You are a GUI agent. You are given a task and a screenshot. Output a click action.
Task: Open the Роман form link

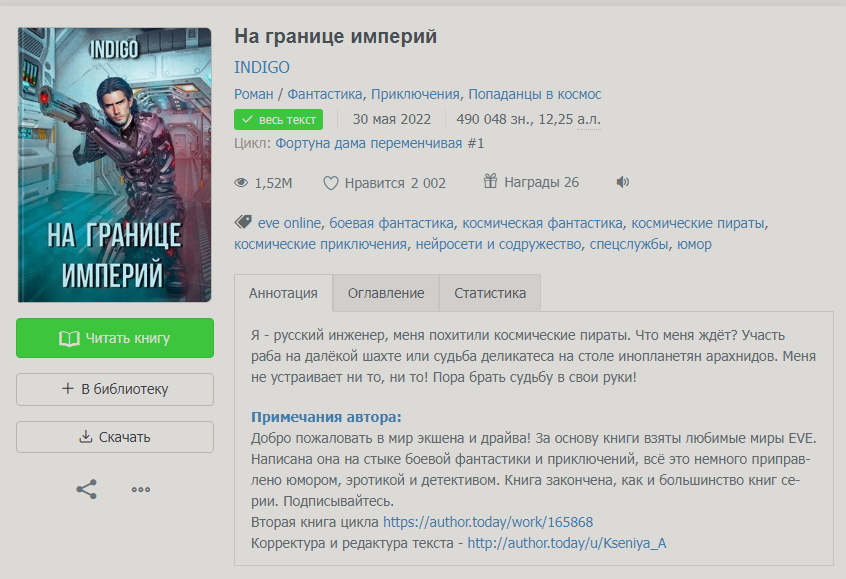254,94
